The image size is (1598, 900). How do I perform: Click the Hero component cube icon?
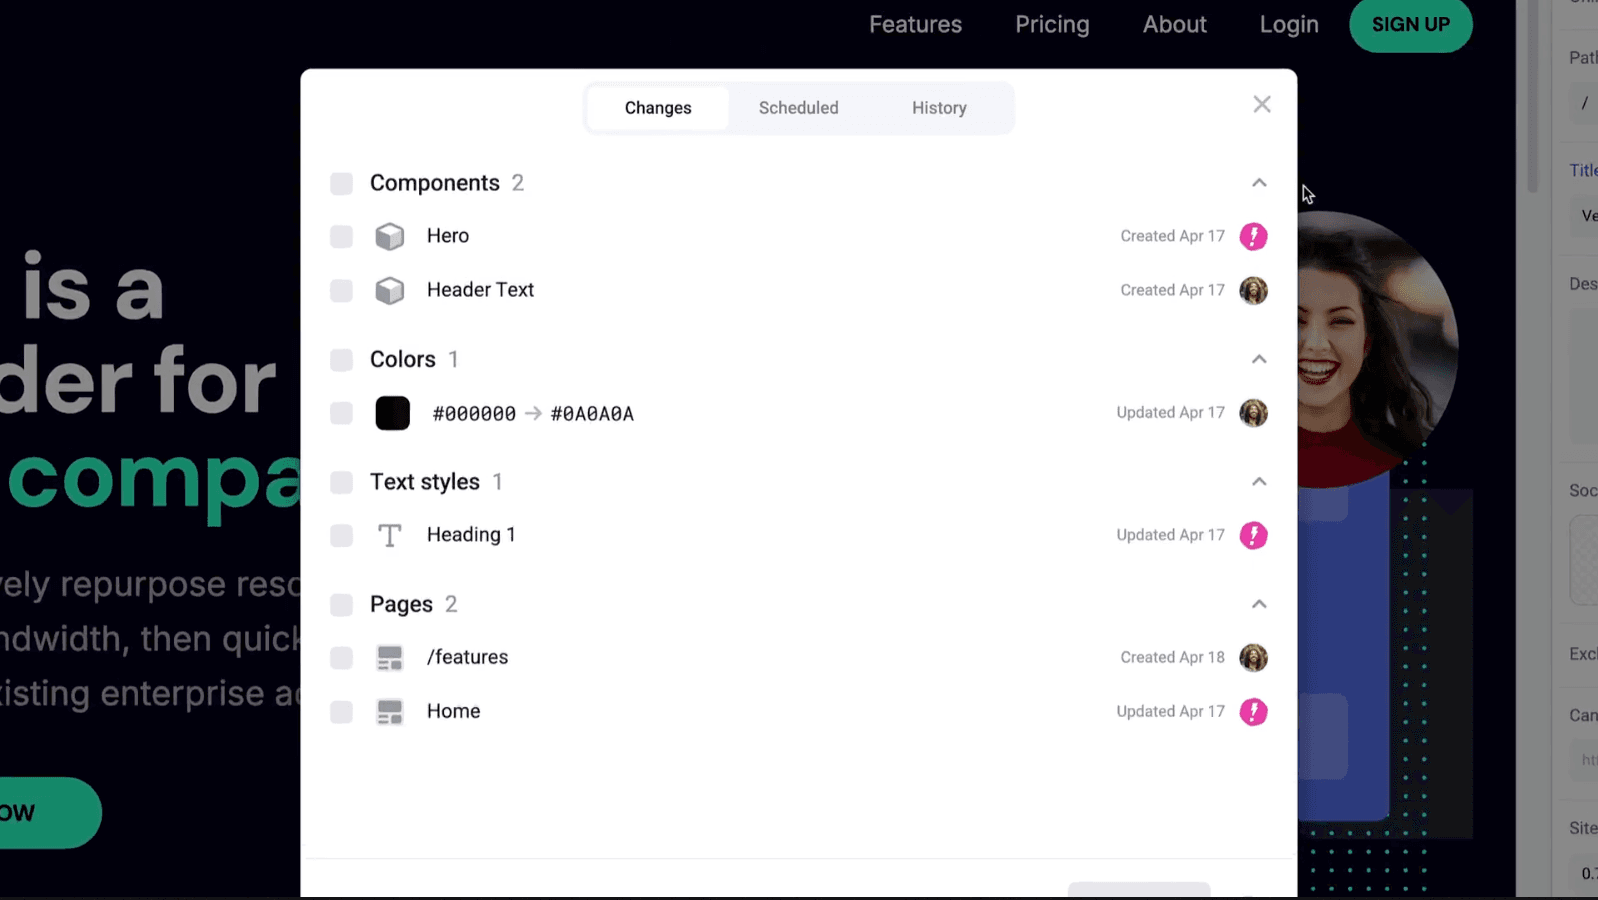click(389, 236)
